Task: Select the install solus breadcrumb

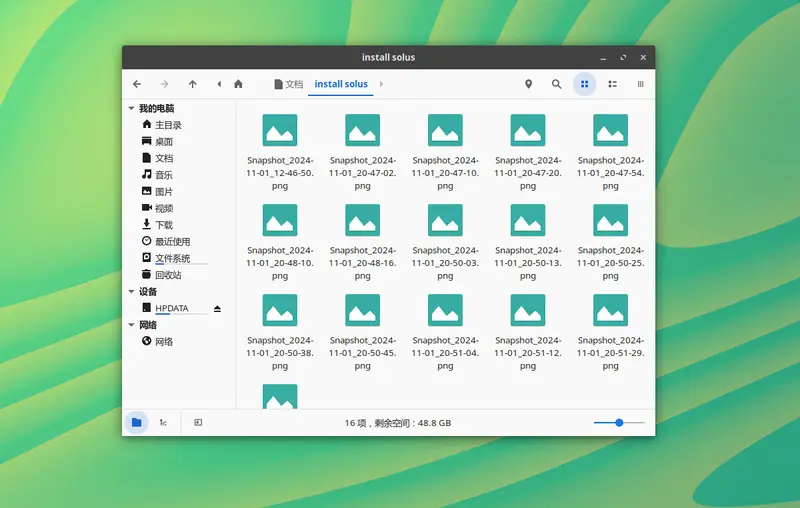Action: [x=341, y=84]
